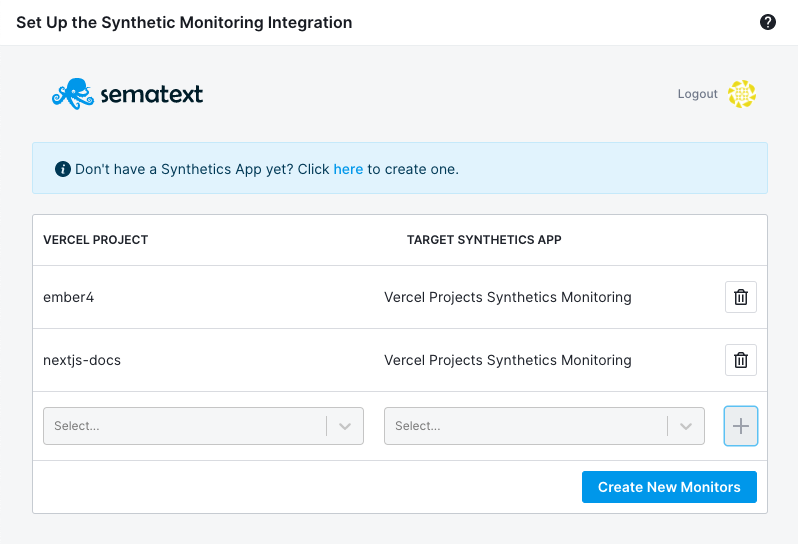Click Create New Monitors button
This screenshot has width=798, height=544.
pos(669,487)
